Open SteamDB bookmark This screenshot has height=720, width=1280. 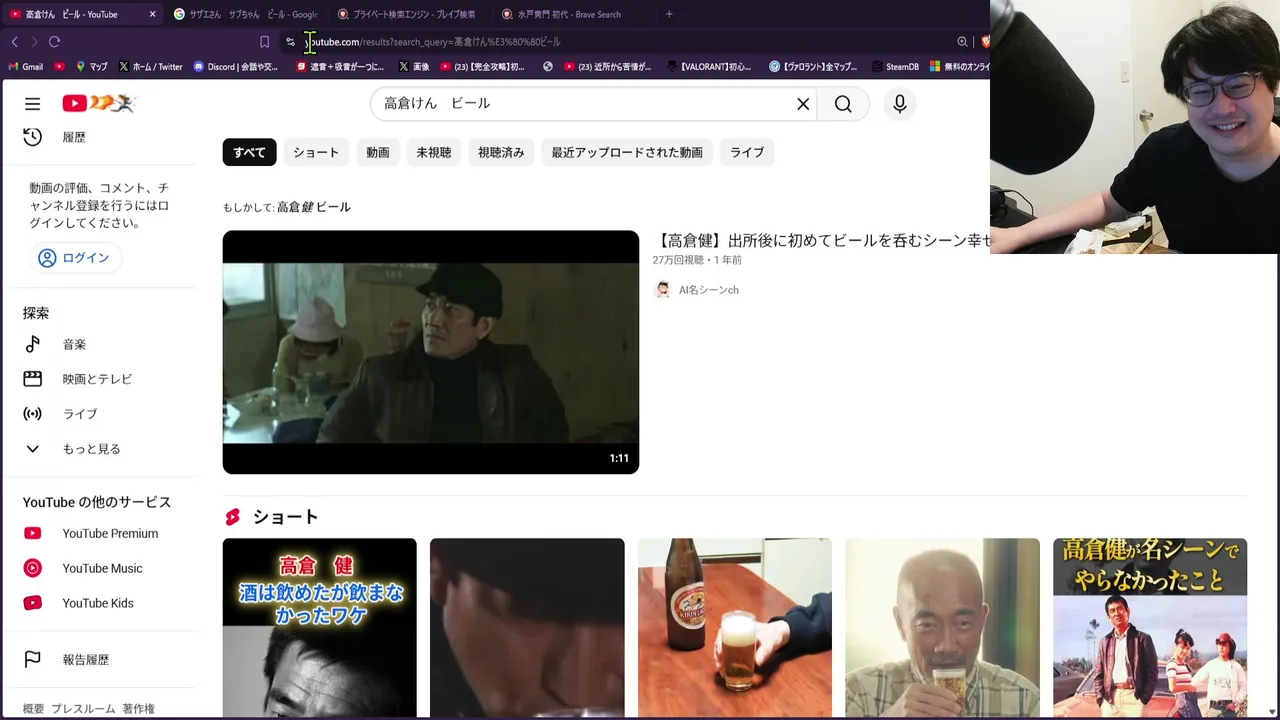pyautogui.click(x=894, y=67)
